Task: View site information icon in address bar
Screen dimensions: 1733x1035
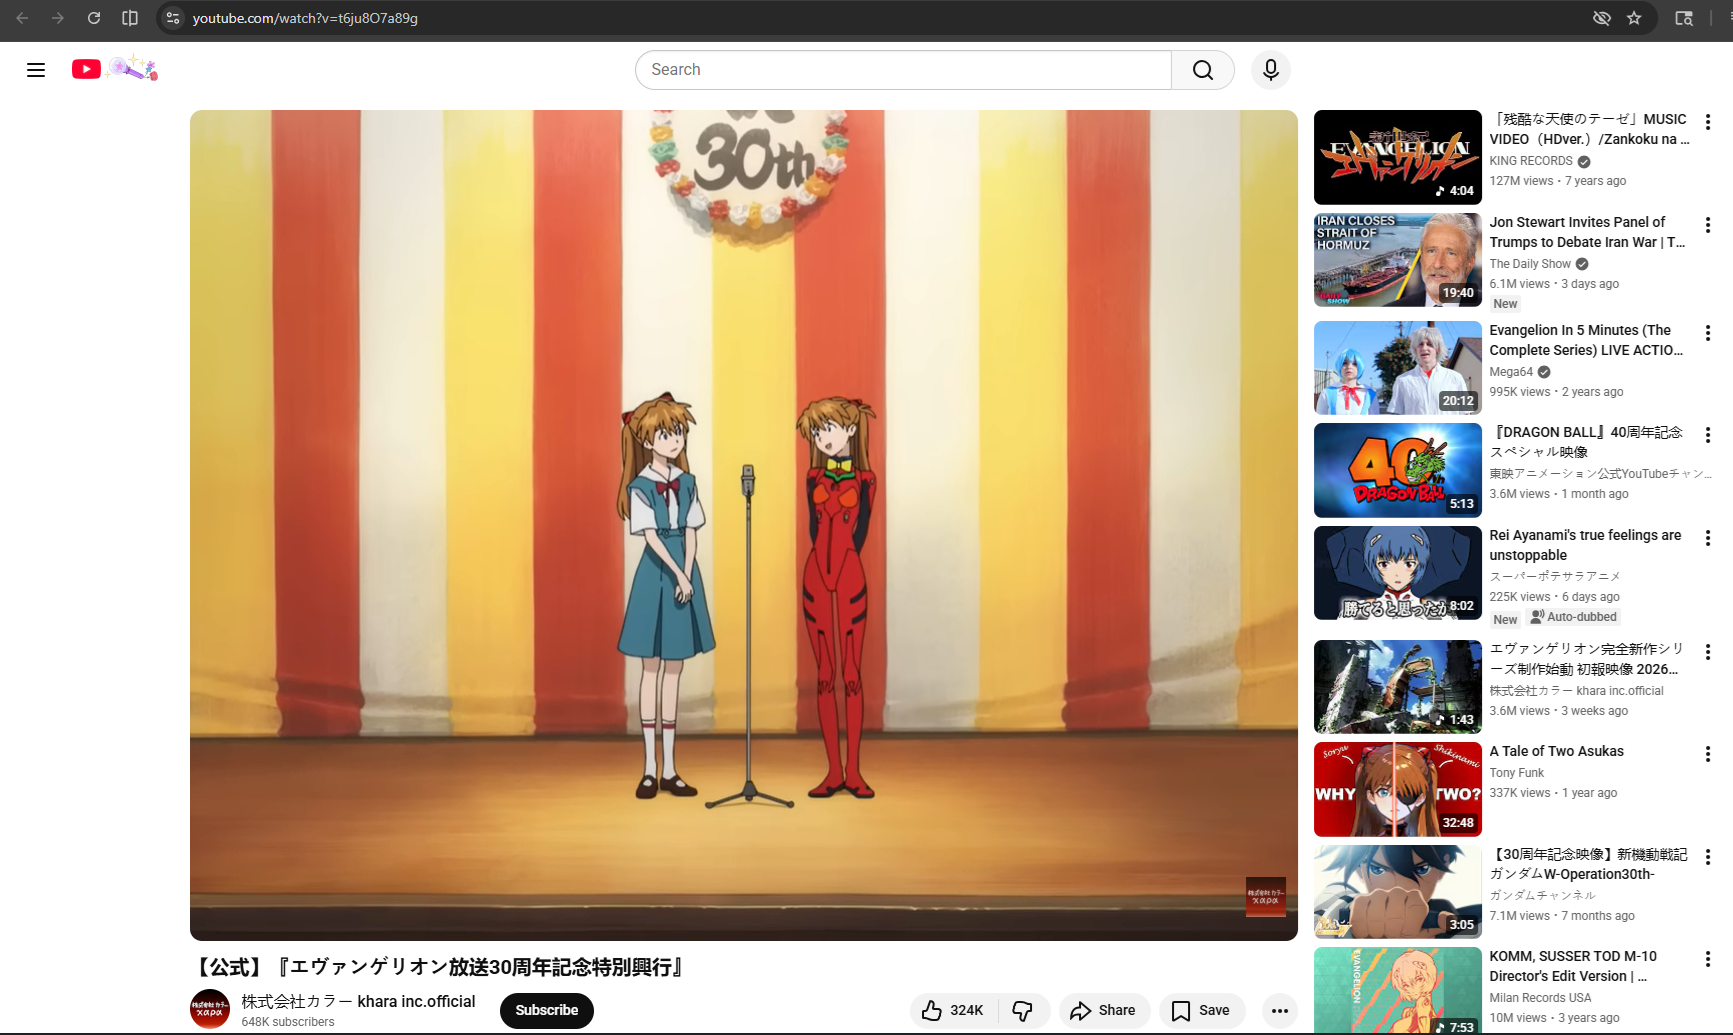Action: [x=173, y=18]
